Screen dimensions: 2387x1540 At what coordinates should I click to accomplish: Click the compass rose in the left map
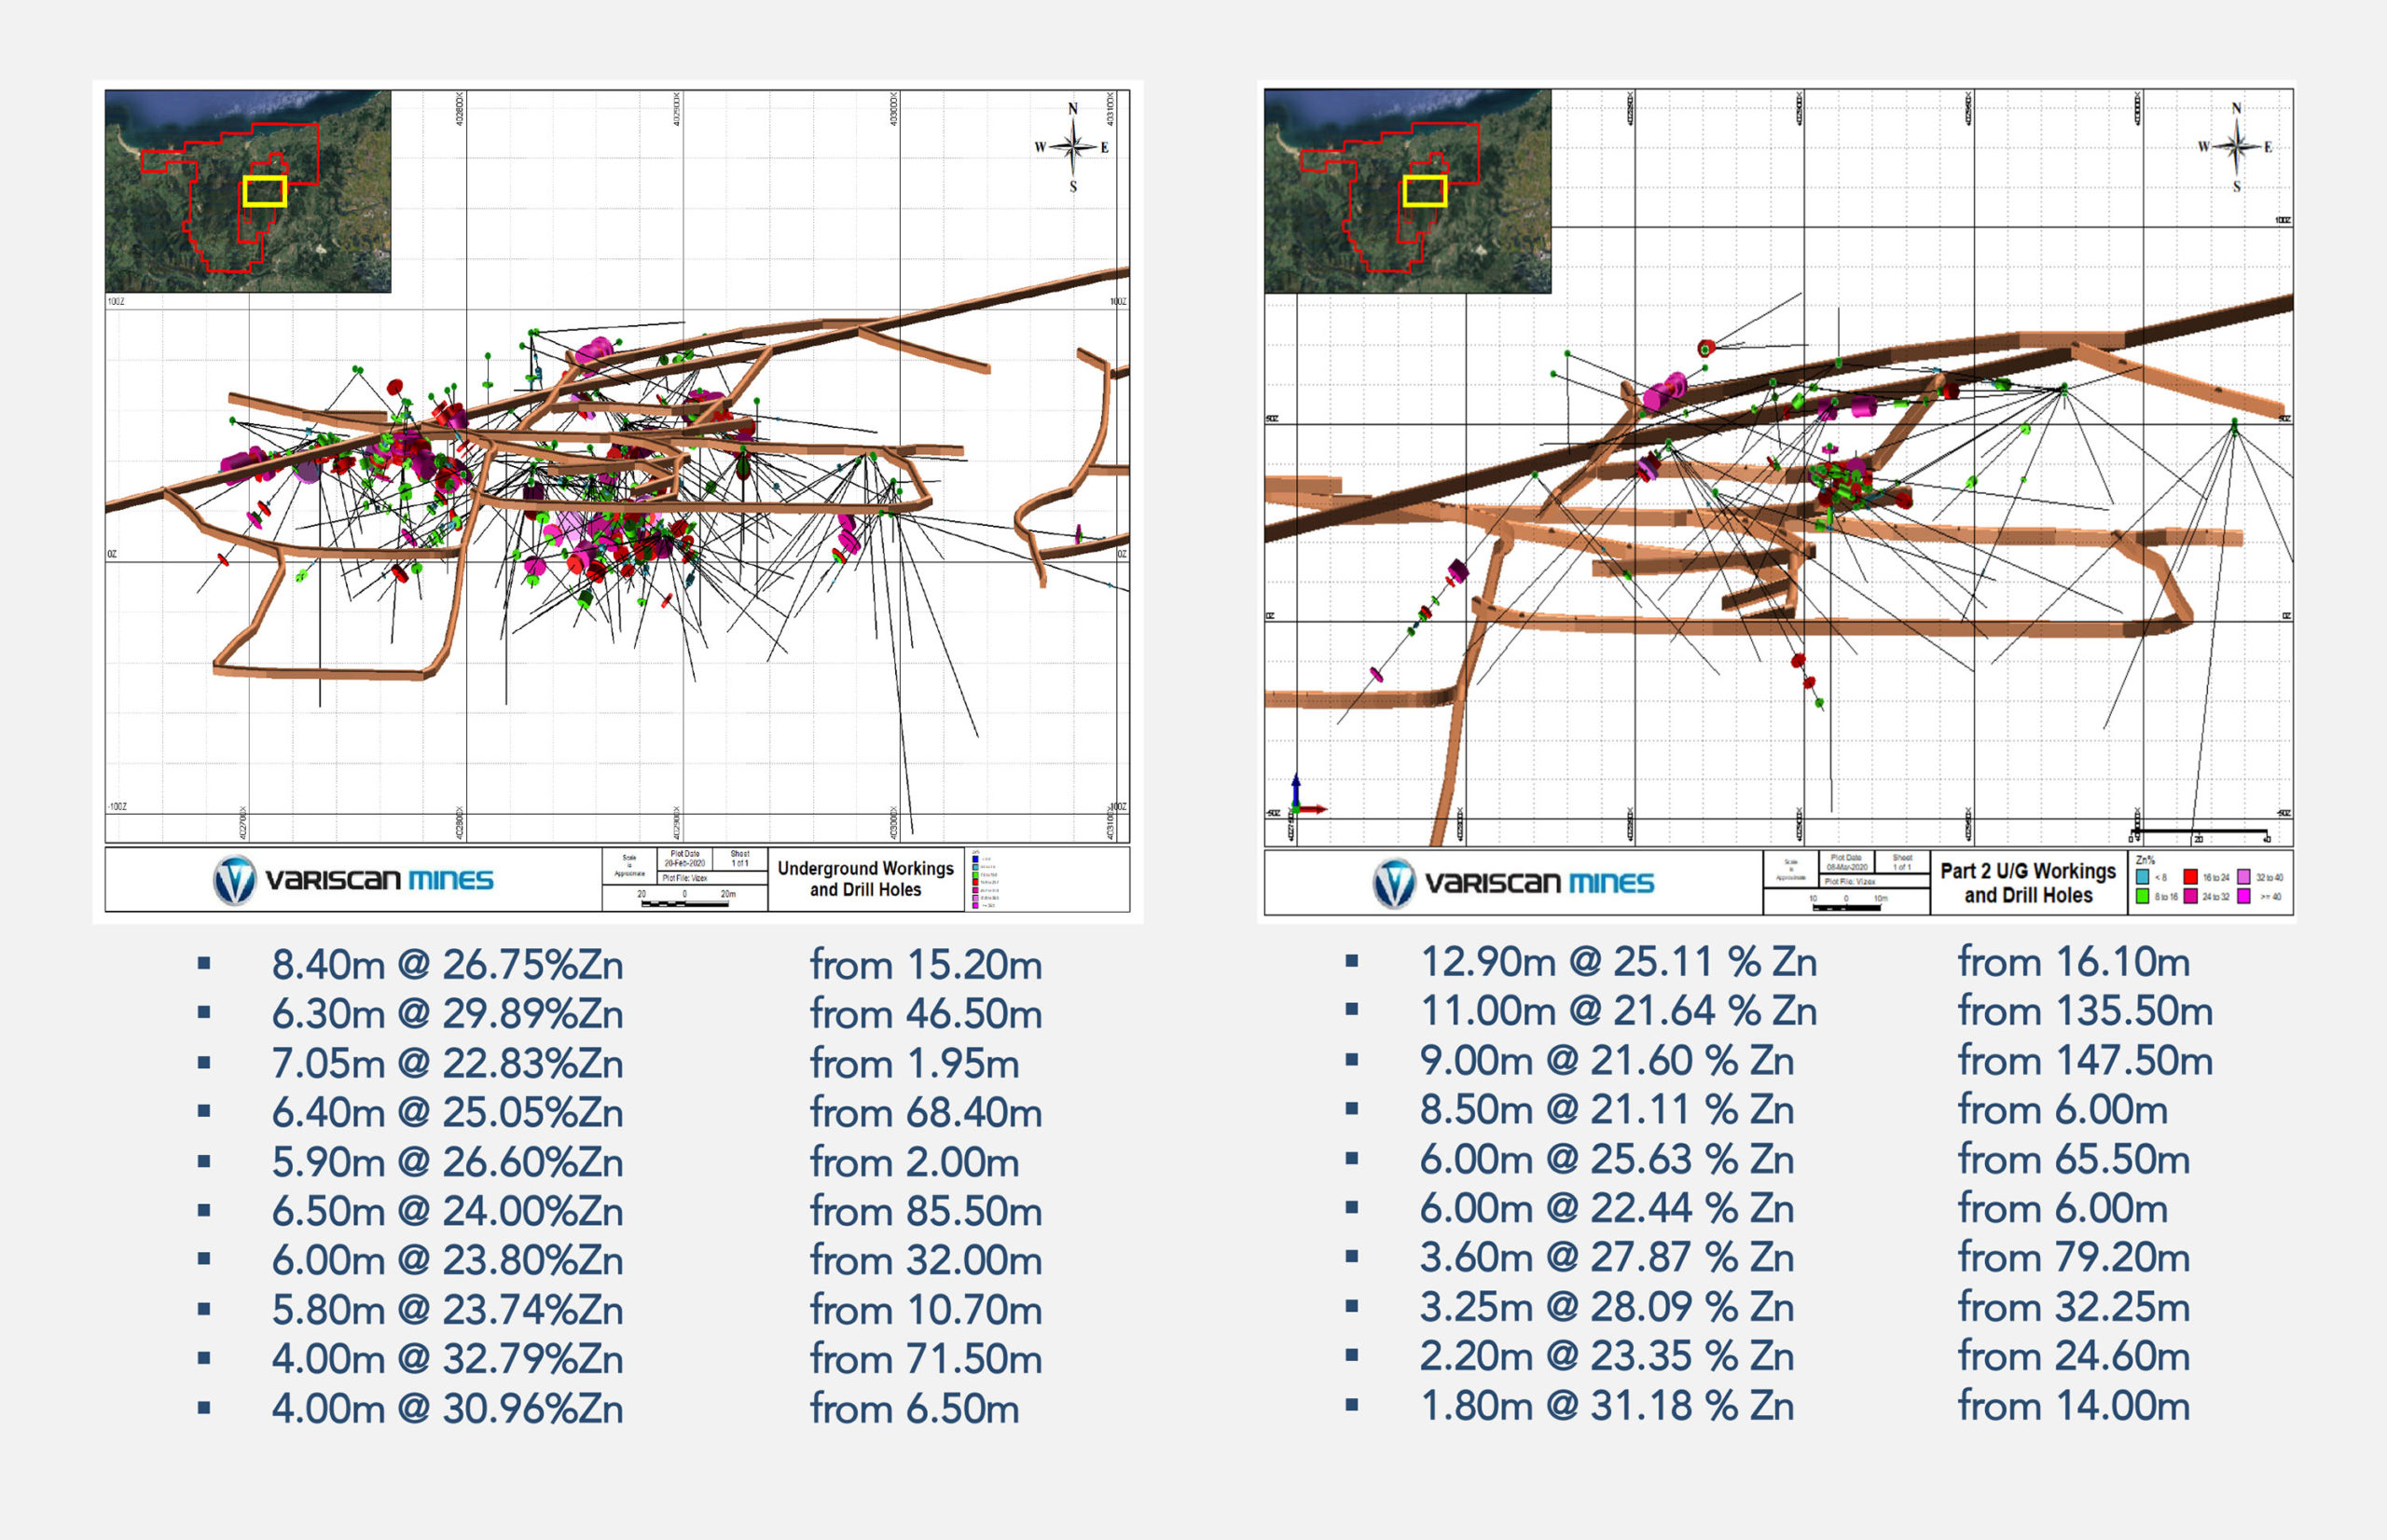1073,147
